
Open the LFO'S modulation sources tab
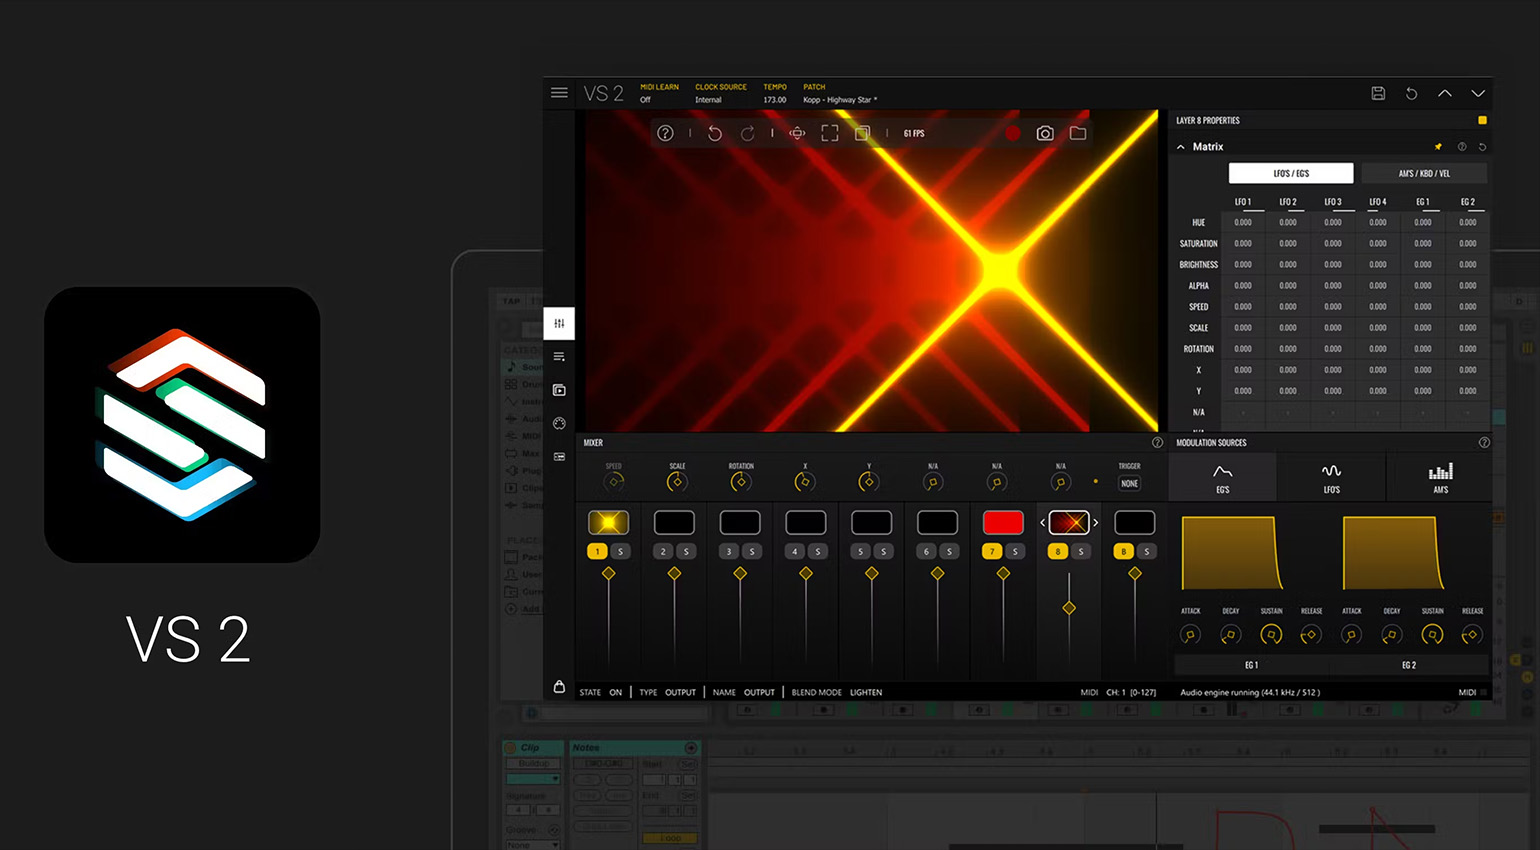[1331, 477]
